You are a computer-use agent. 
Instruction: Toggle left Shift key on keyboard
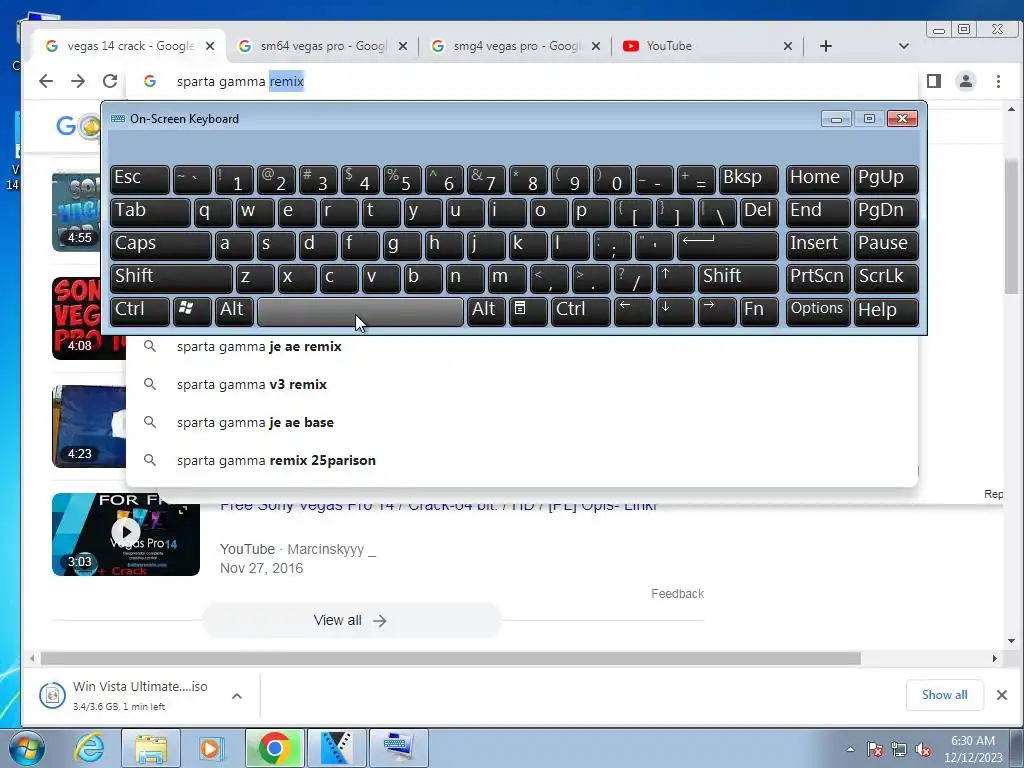click(x=171, y=278)
